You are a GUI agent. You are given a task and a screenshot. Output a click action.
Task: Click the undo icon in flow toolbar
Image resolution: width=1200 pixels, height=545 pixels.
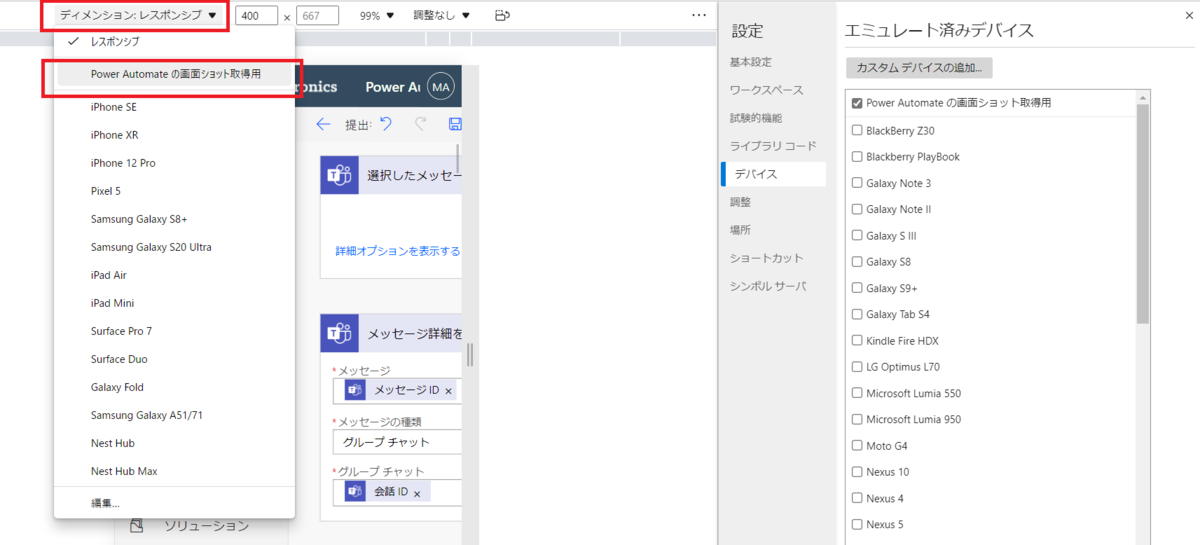(x=386, y=124)
